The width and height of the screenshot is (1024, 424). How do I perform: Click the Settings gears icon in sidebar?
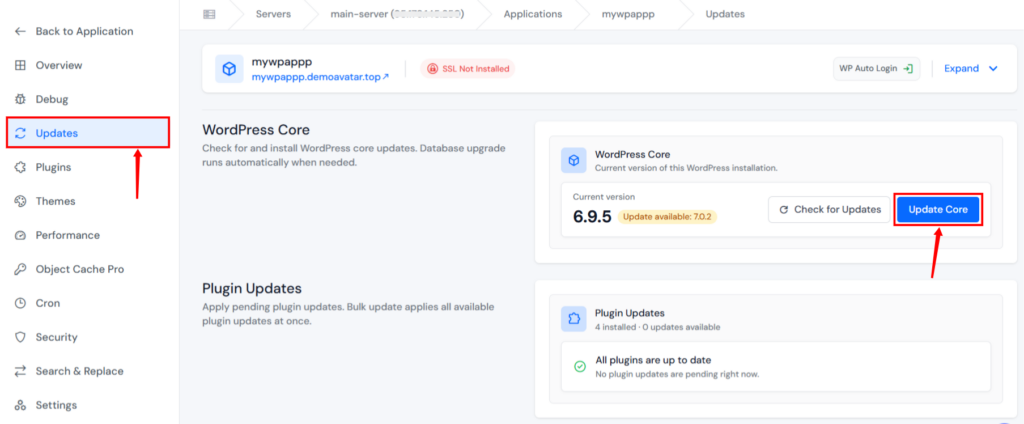[x=21, y=405]
